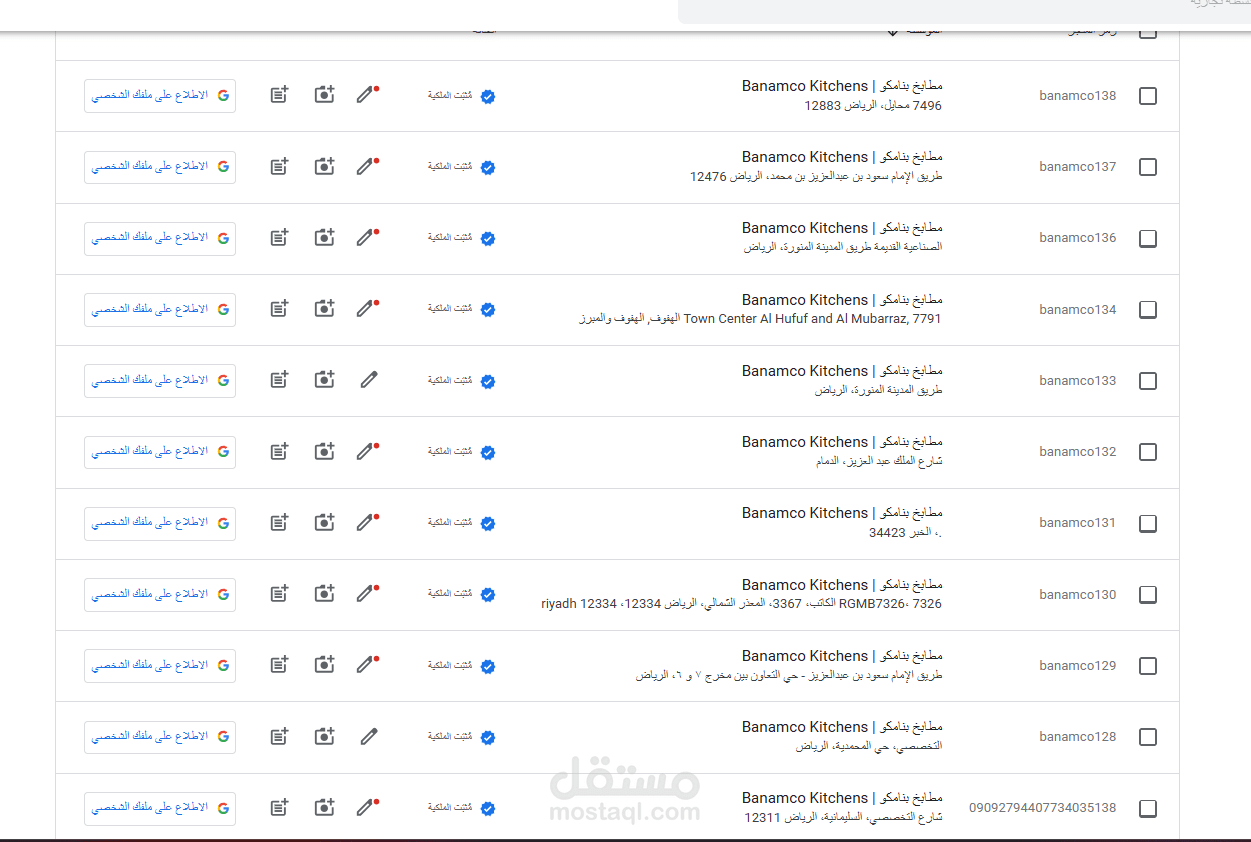Verified badge icon in banamco133 row
Screen dimensions: 1251x842
click(x=488, y=382)
